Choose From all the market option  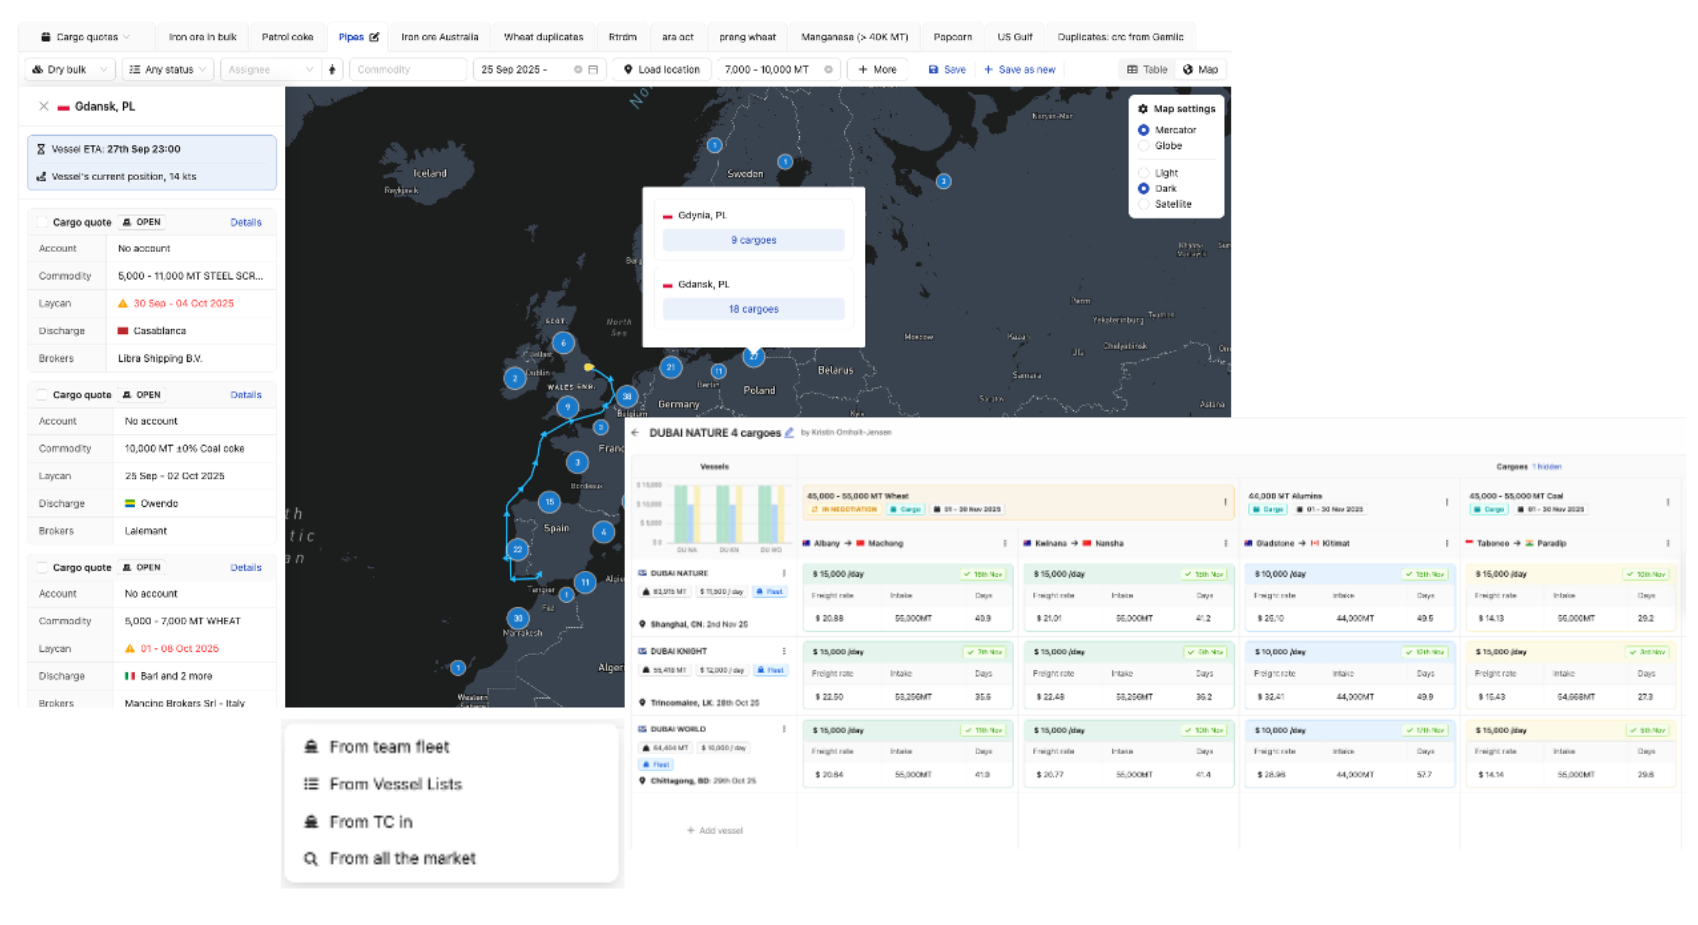tap(400, 857)
